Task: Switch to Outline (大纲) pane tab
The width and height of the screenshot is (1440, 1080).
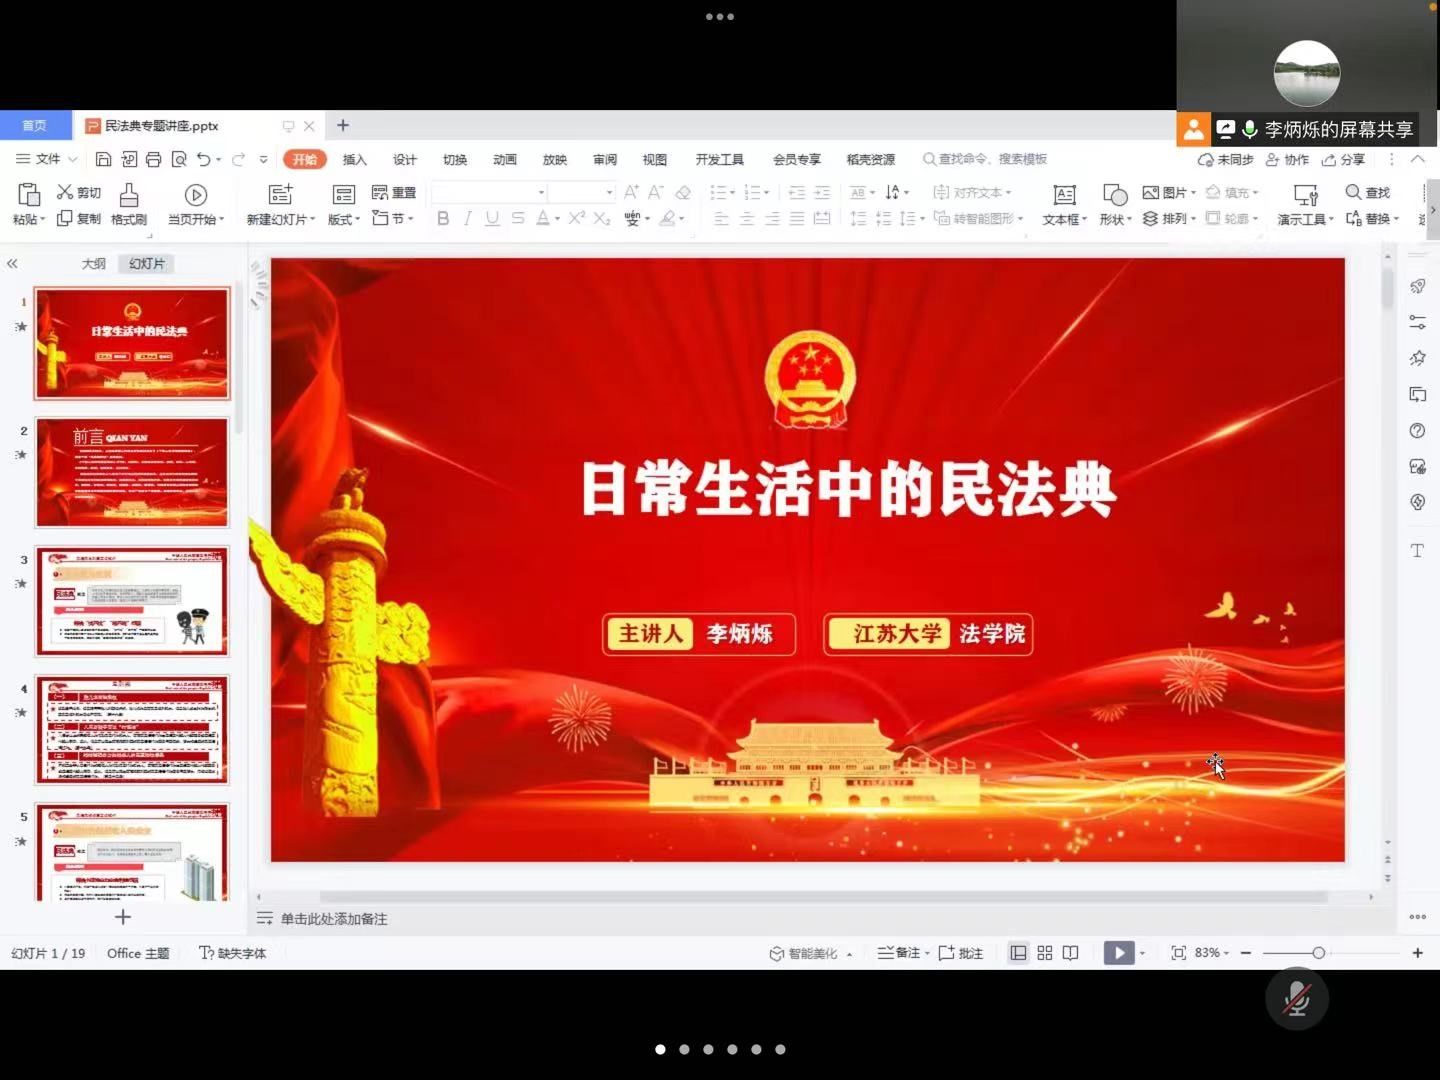Action: 93,264
